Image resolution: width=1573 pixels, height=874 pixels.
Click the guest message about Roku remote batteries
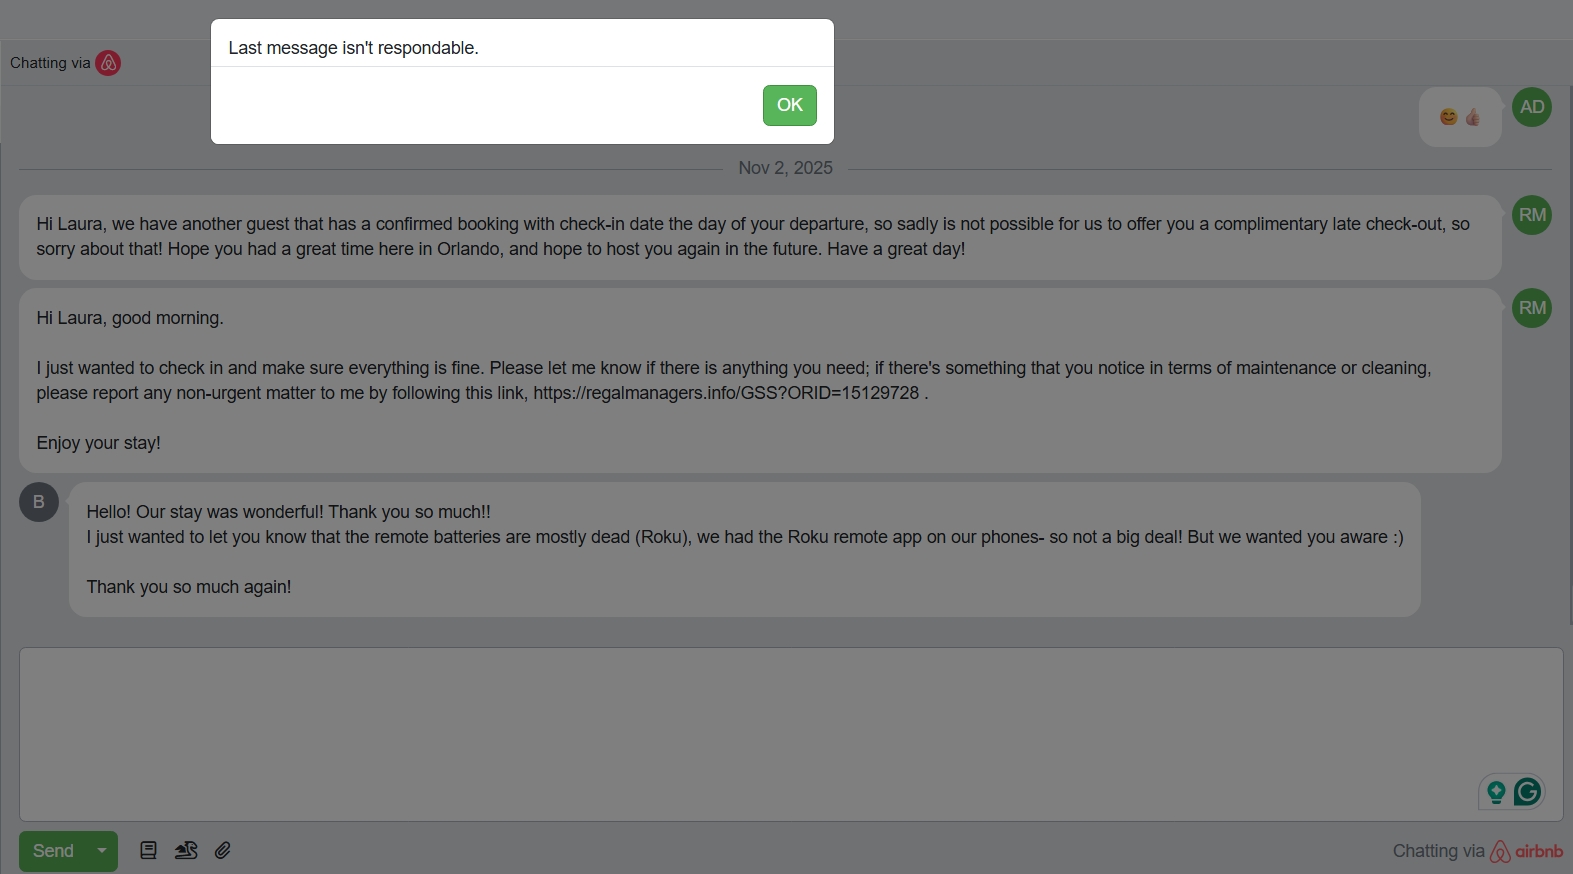tap(744, 549)
